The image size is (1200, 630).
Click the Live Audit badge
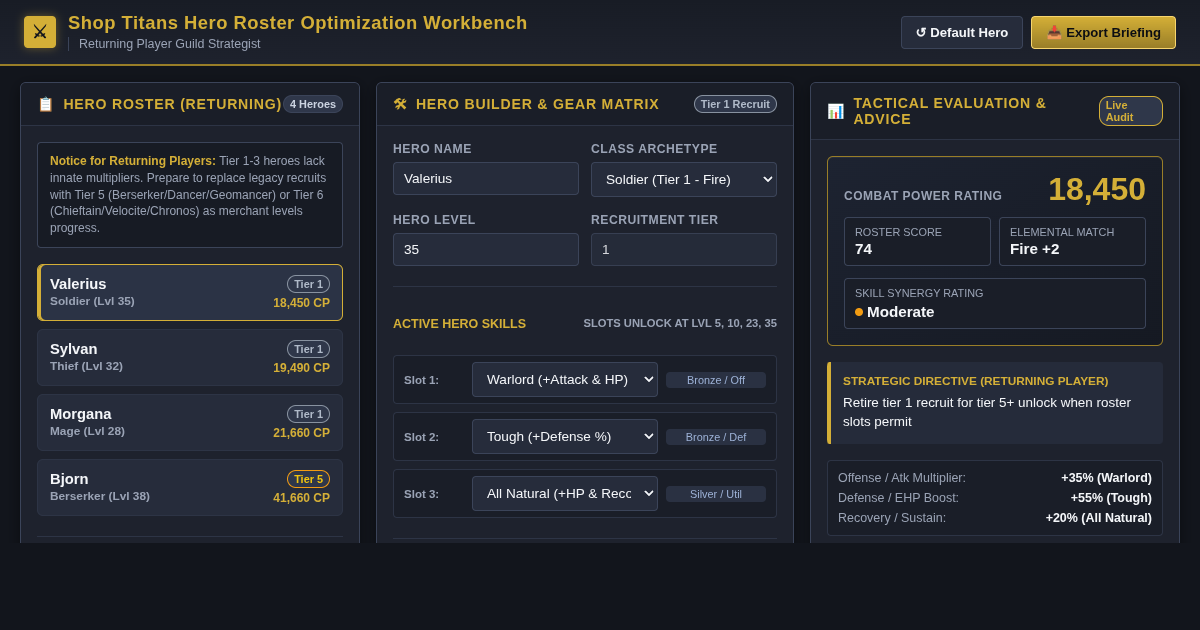pyautogui.click(x=1131, y=111)
